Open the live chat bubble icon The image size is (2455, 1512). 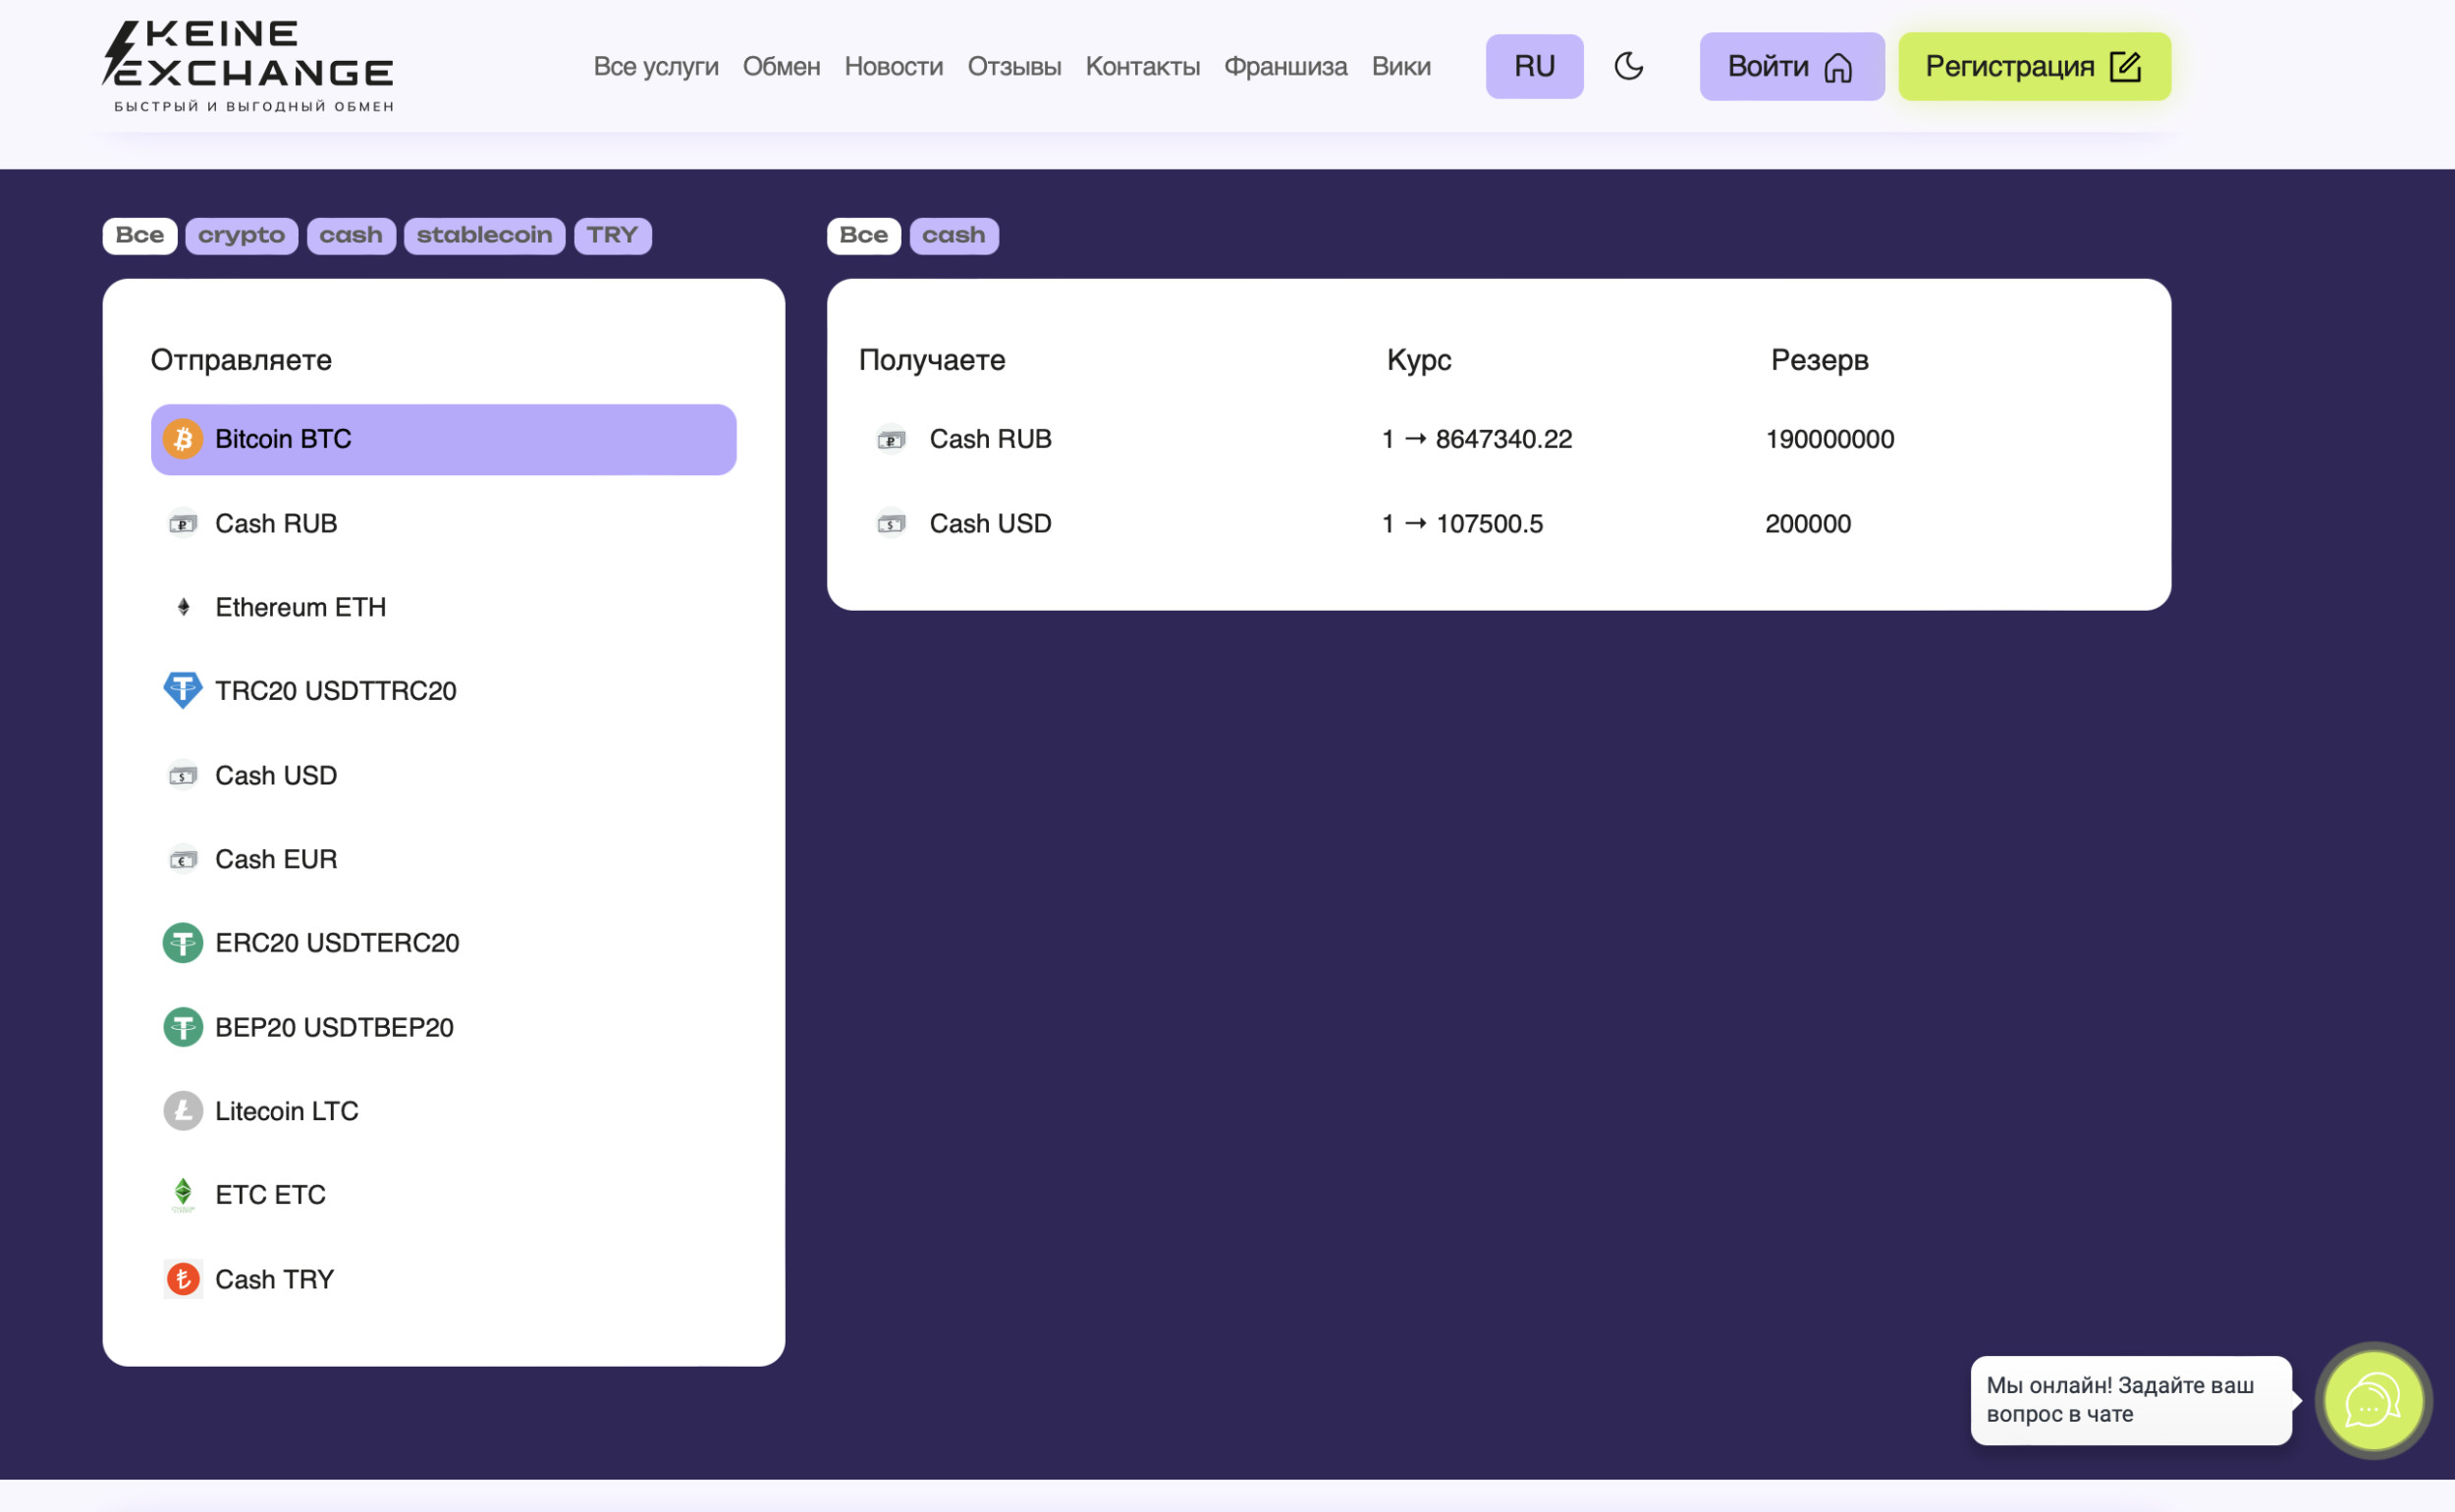(2372, 1401)
